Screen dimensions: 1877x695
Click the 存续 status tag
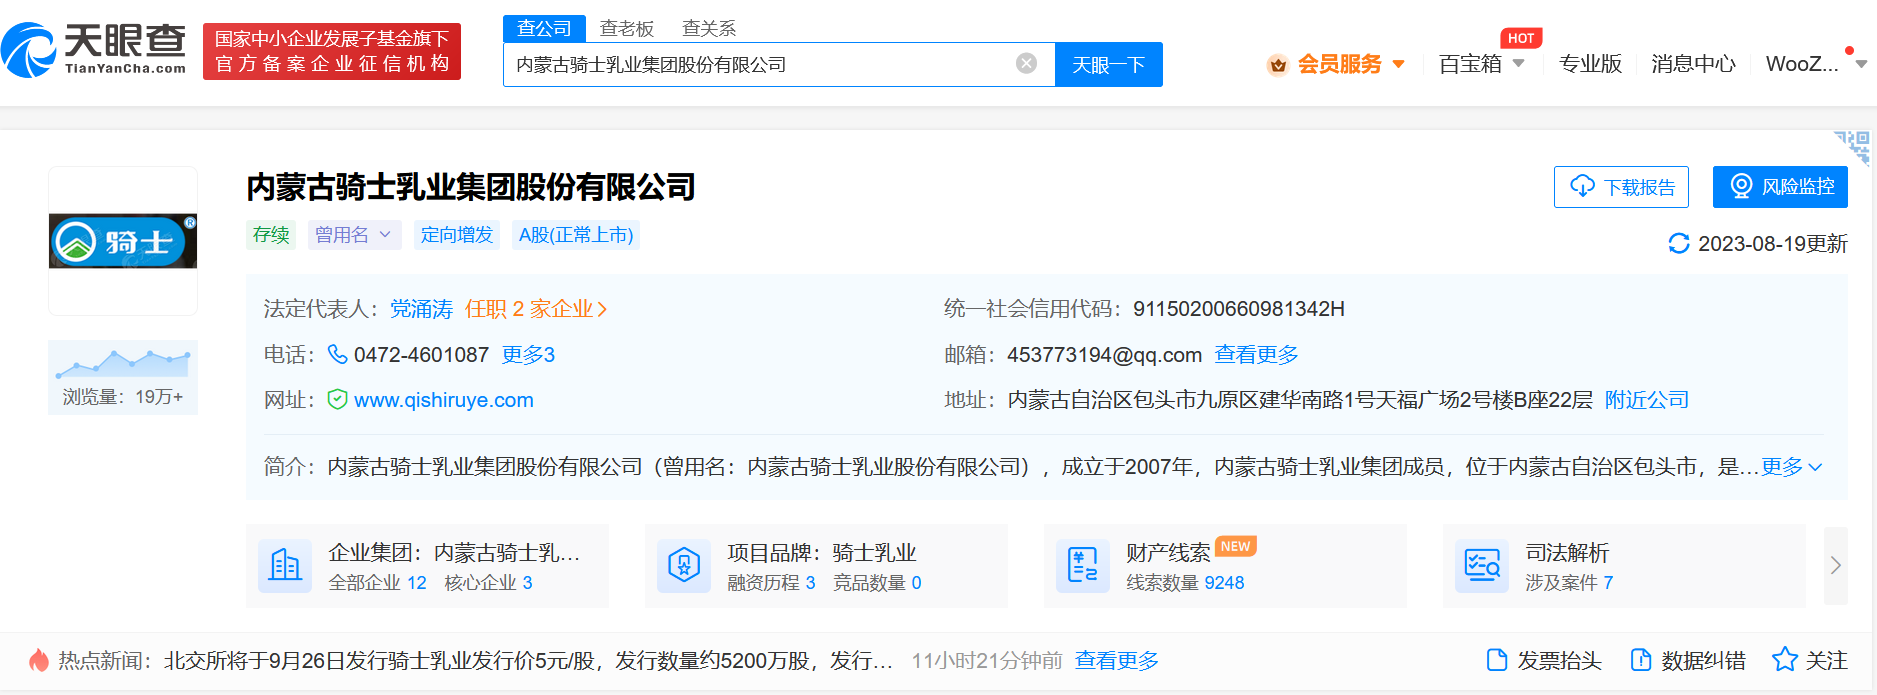coord(271,235)
